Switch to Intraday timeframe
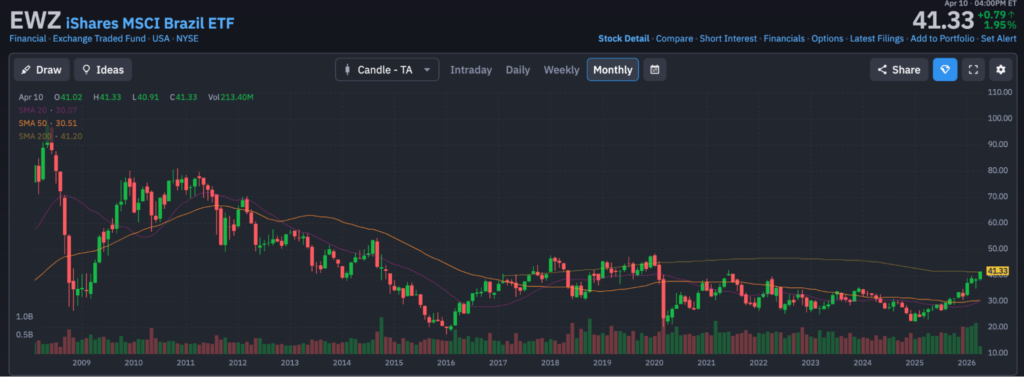Image resolution: width=1024 pixels, height=377 pixels. 471,70
